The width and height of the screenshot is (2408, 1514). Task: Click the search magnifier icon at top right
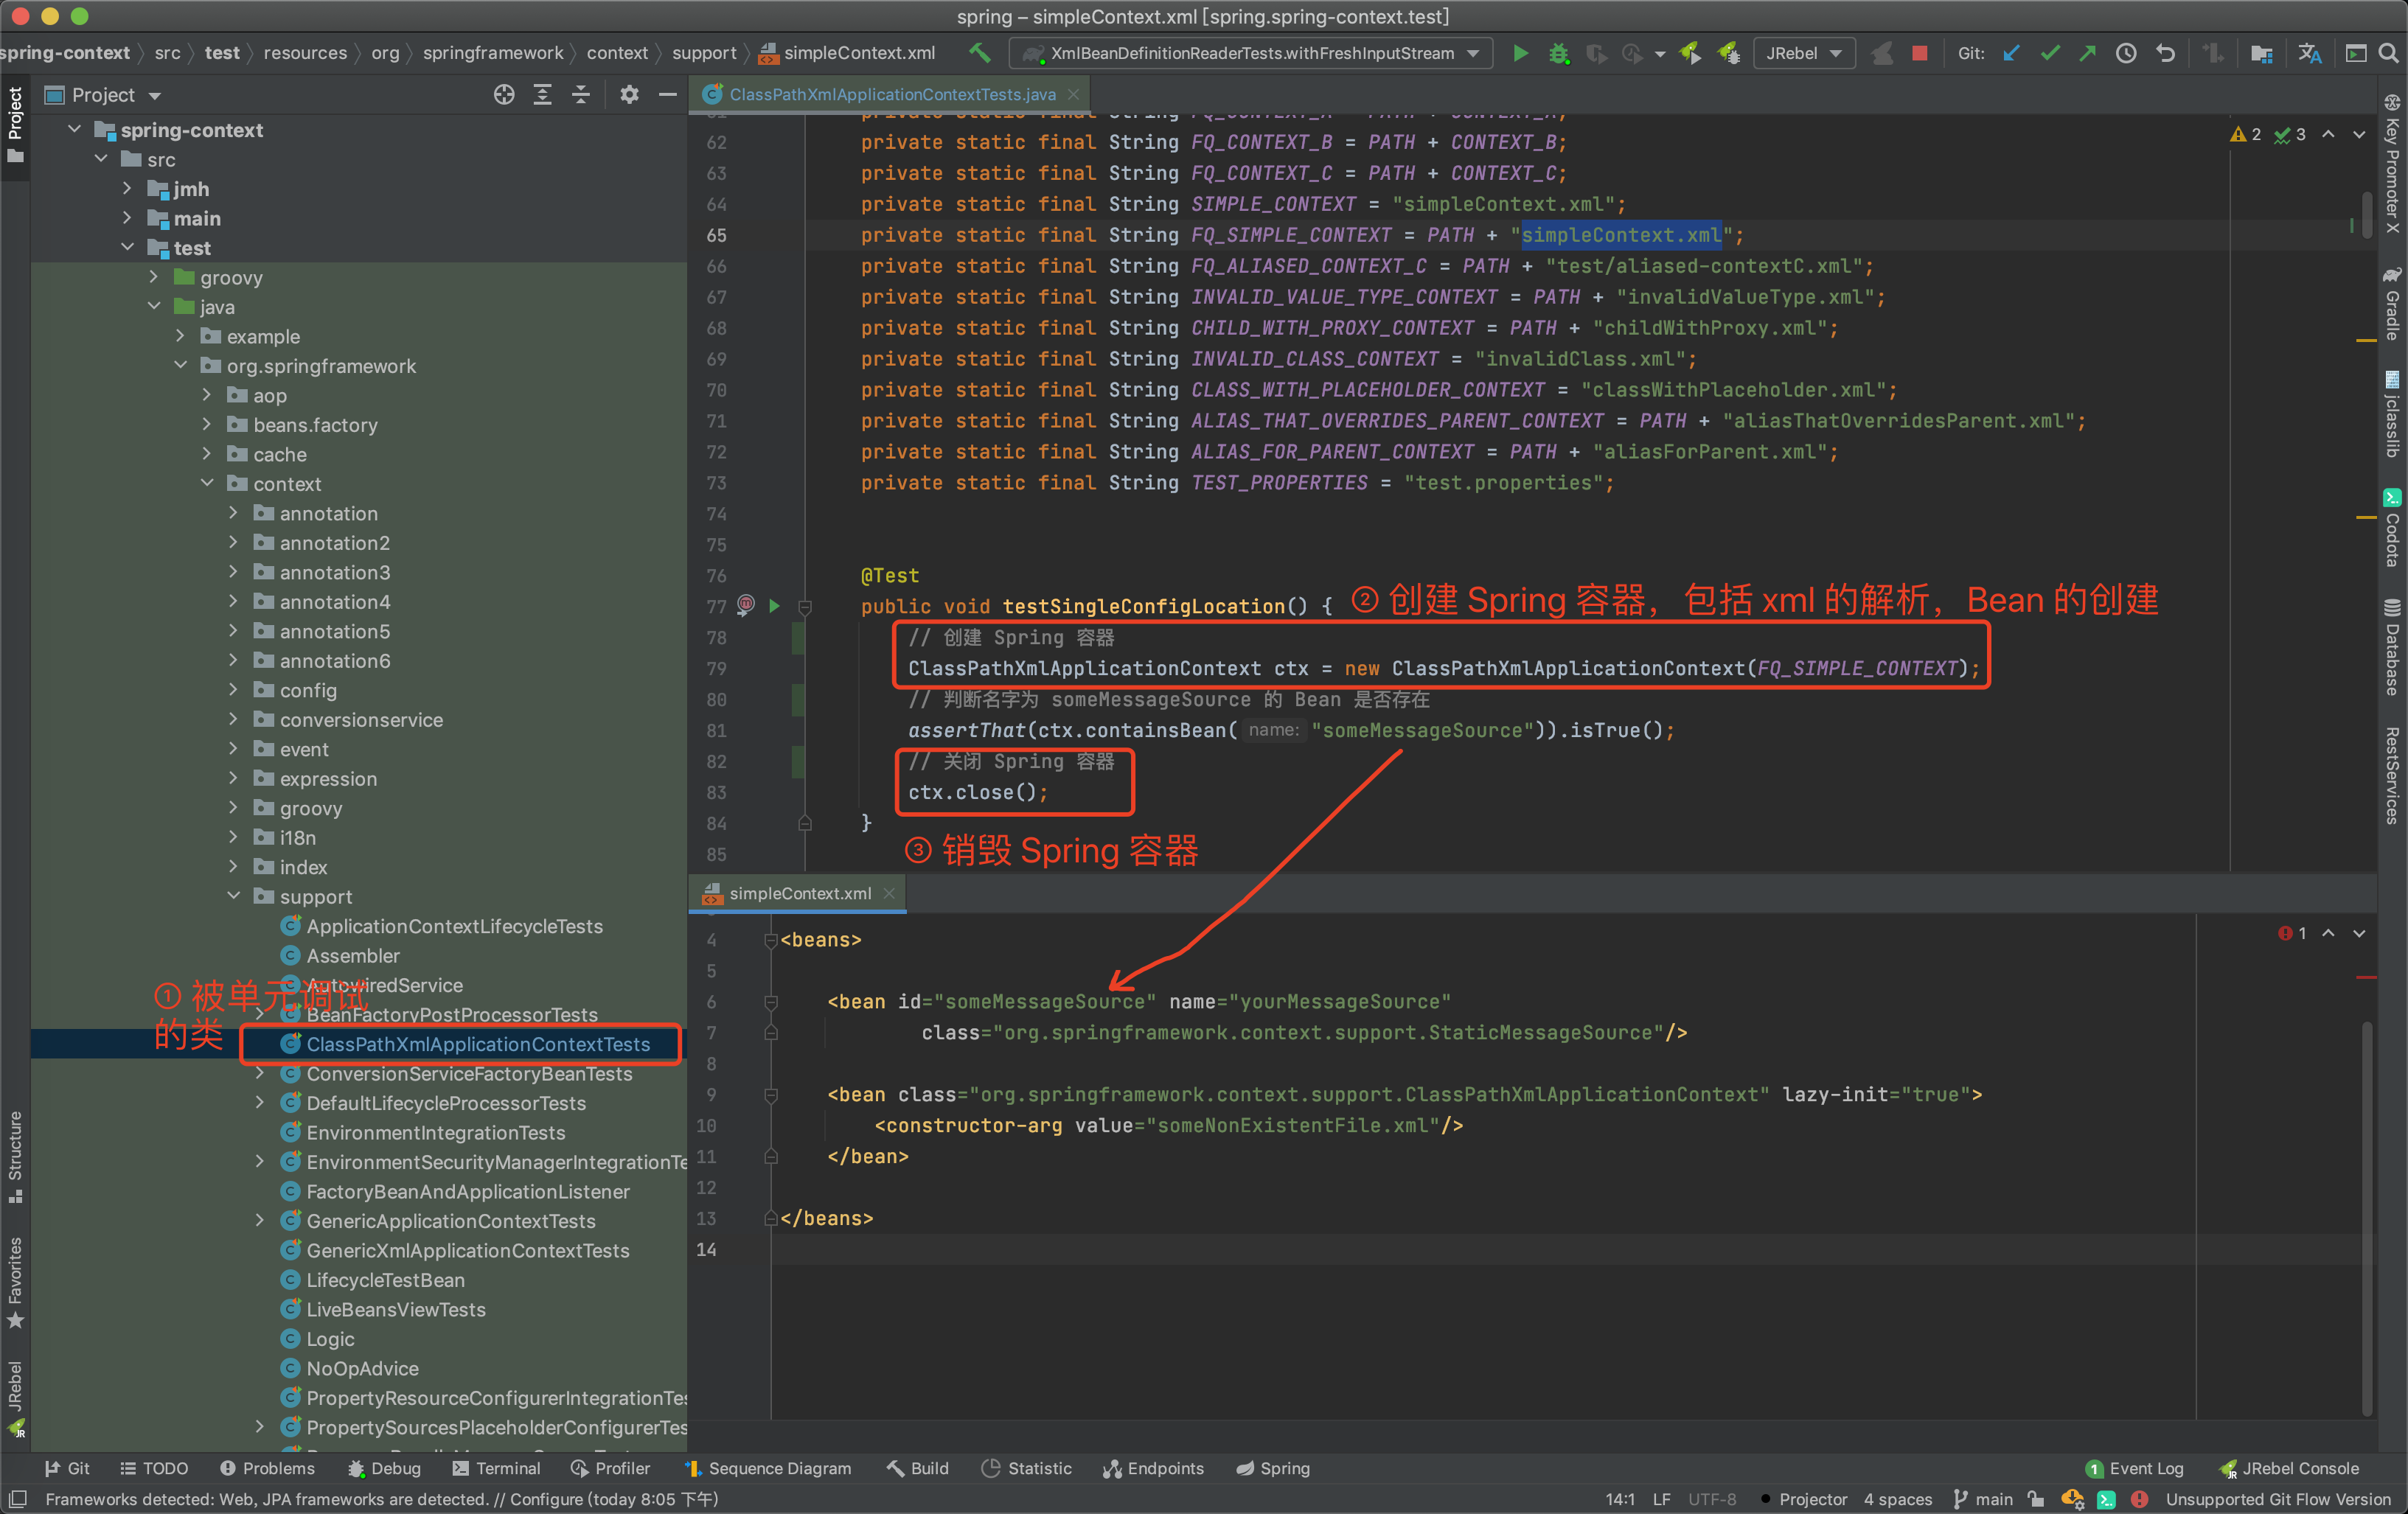tap(2389, 53)
